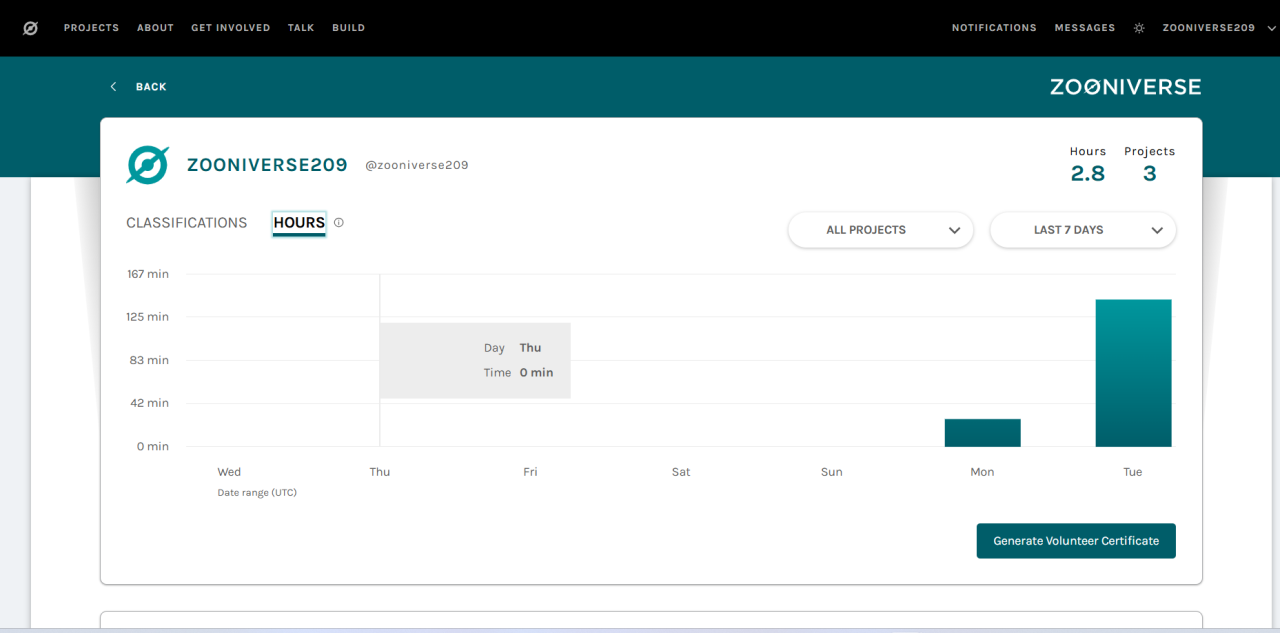Screen dimensions: 1280x633
Task: Click the Projects count value 3
Action: [x=1150, y=174]
